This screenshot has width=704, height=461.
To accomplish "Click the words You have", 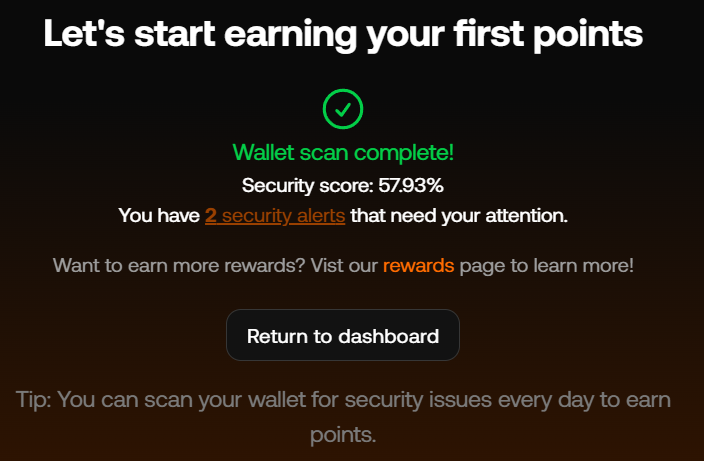I will [159, 215].
